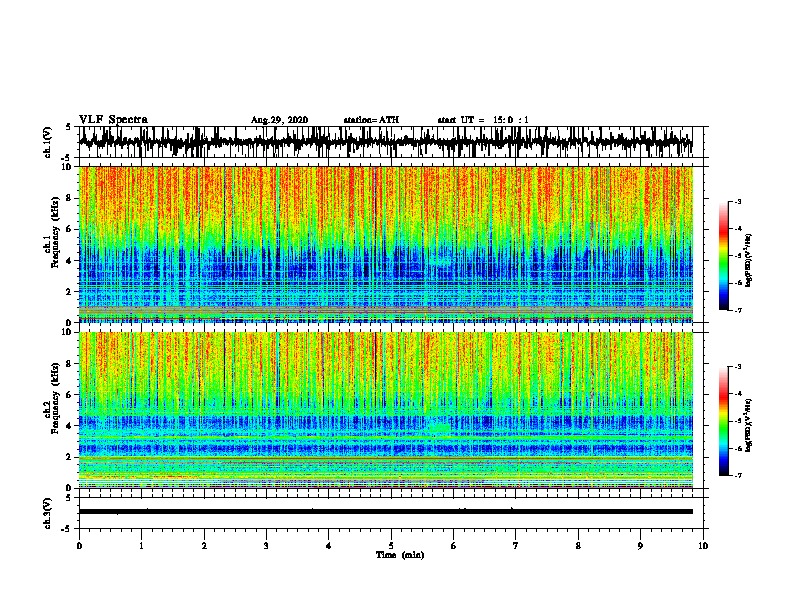792x612 pixels.
Task: Click the ch.2 "Frequency (kHz)" axis label
Action: [x=55, y=398]
